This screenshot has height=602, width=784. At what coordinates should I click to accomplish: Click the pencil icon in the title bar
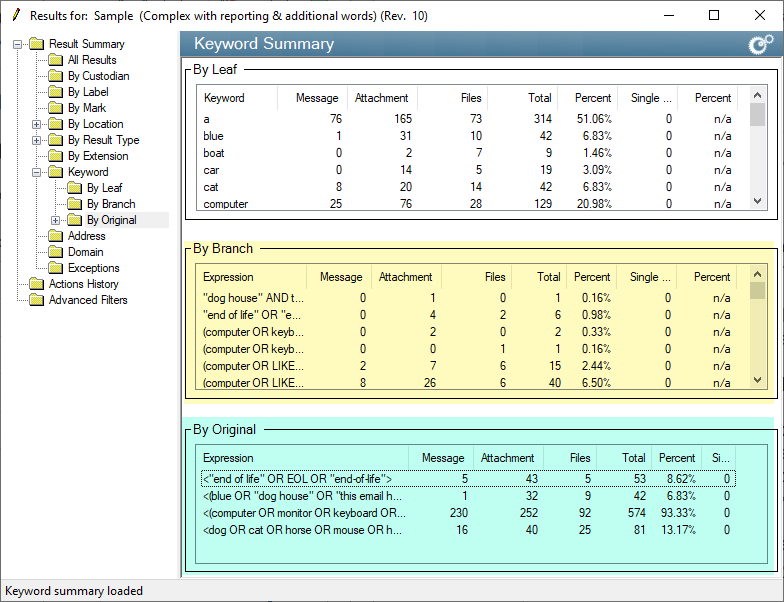(x=16, y=15)
